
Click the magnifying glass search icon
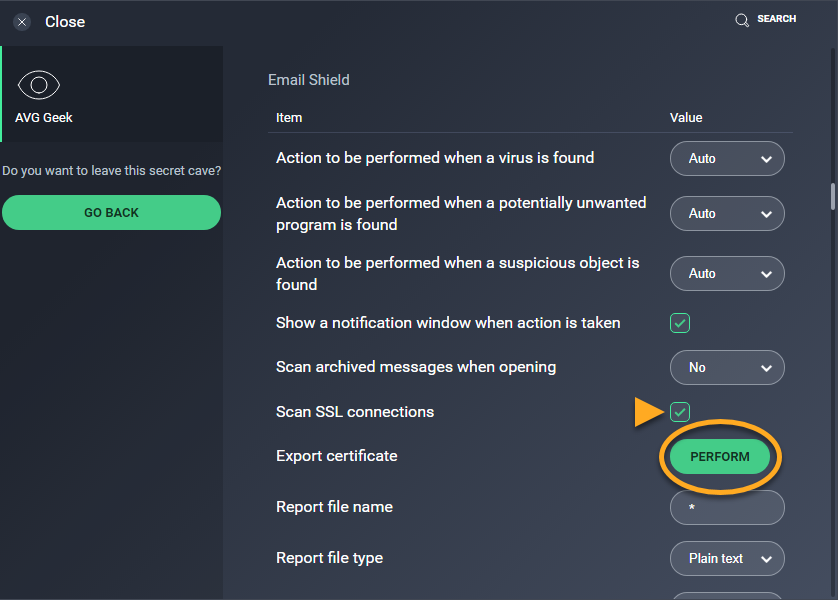[x=742, y=20]
